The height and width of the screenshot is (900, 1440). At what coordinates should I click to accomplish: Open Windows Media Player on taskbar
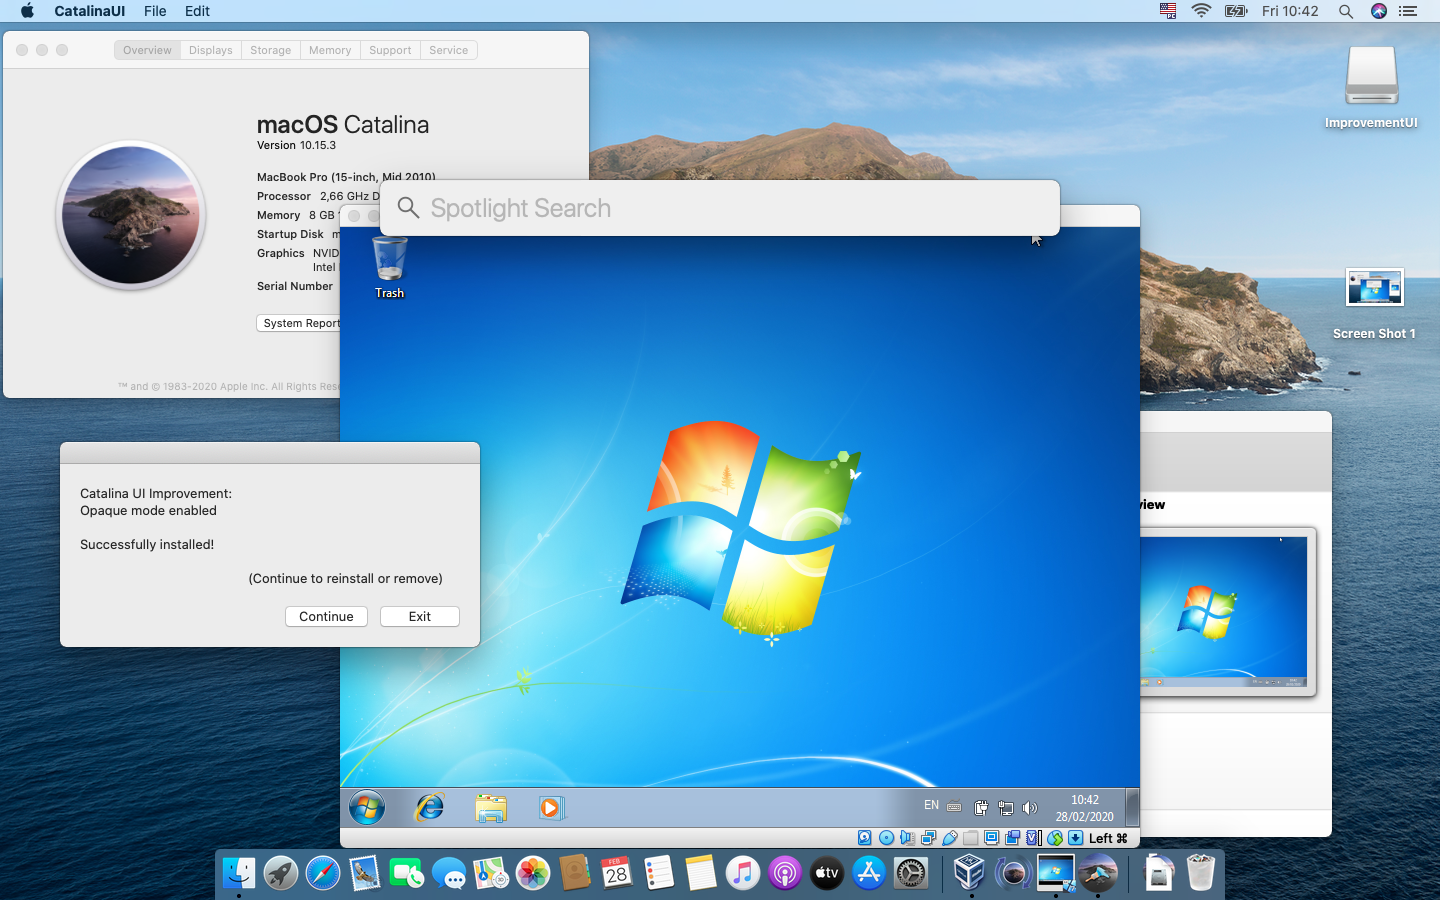(x=551, y=807)
